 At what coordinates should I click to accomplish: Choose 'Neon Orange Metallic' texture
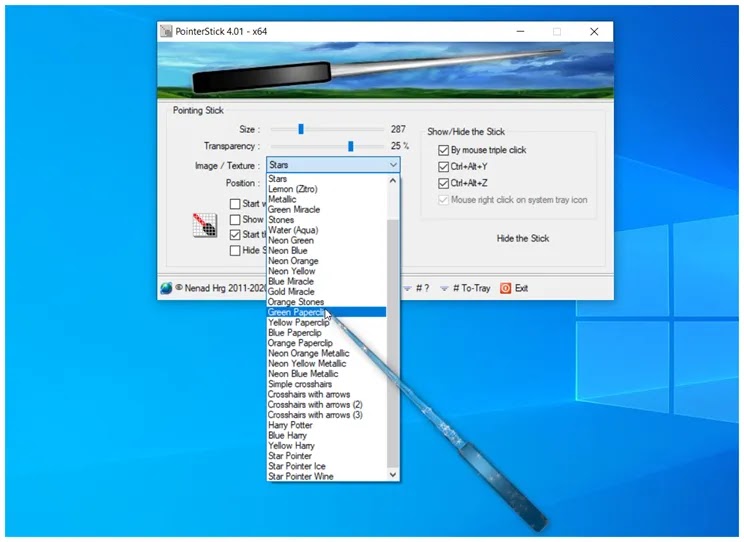pos(326,354)
